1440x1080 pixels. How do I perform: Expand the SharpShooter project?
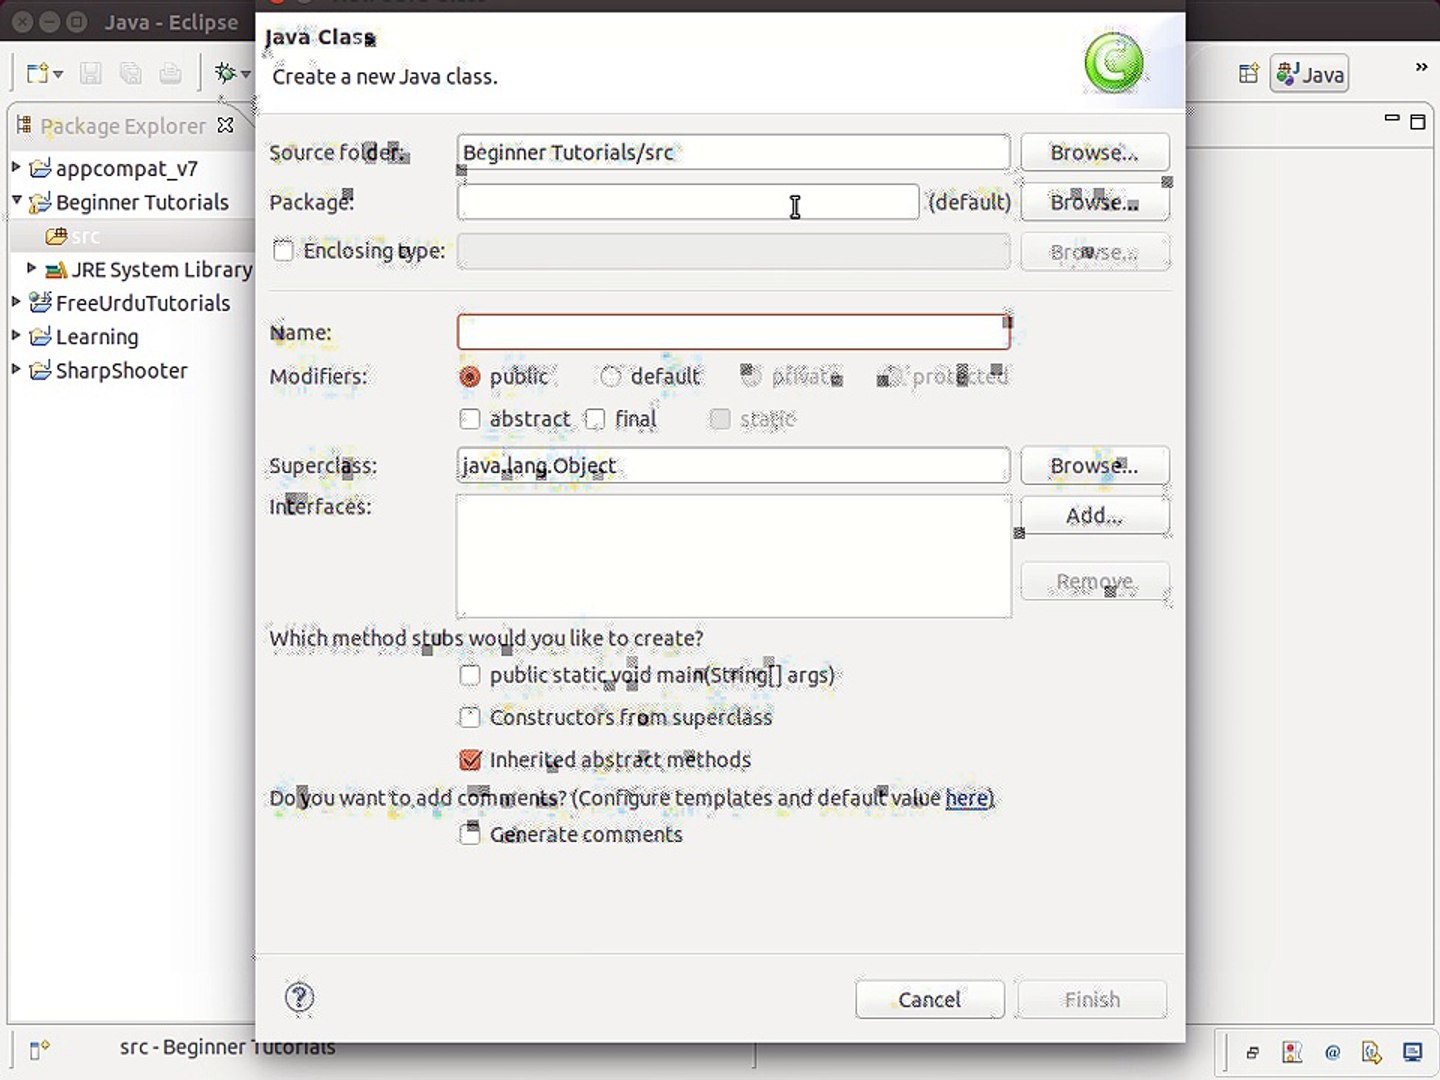click(x=16, y=369)
